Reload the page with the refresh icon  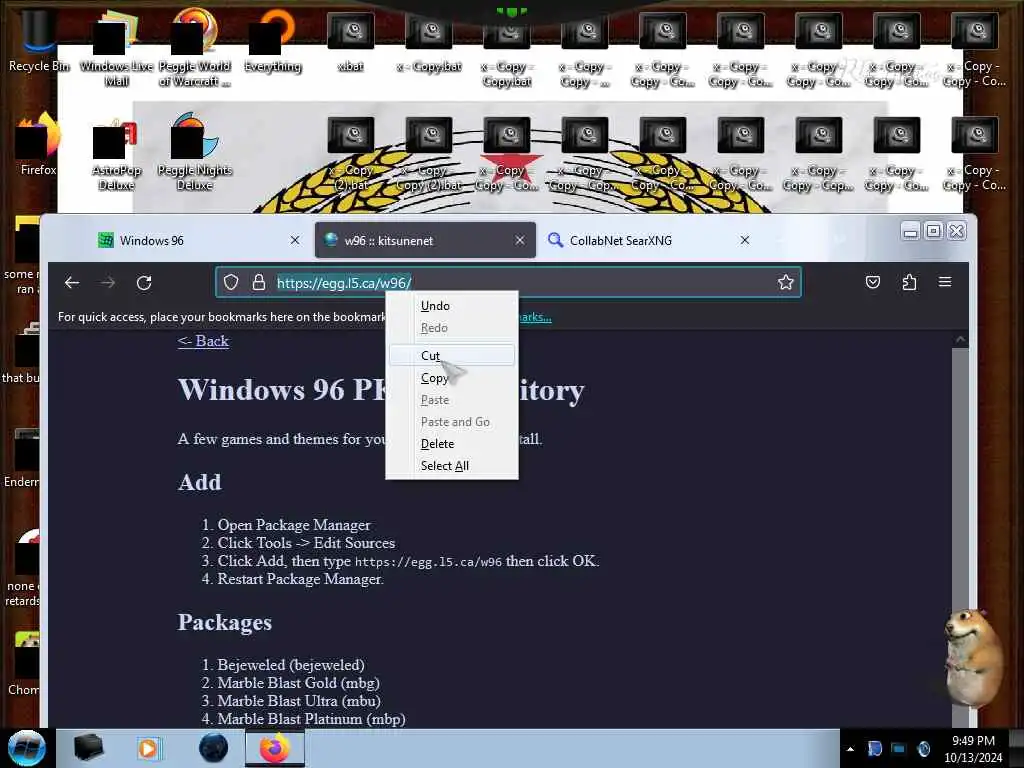(144, 282)
